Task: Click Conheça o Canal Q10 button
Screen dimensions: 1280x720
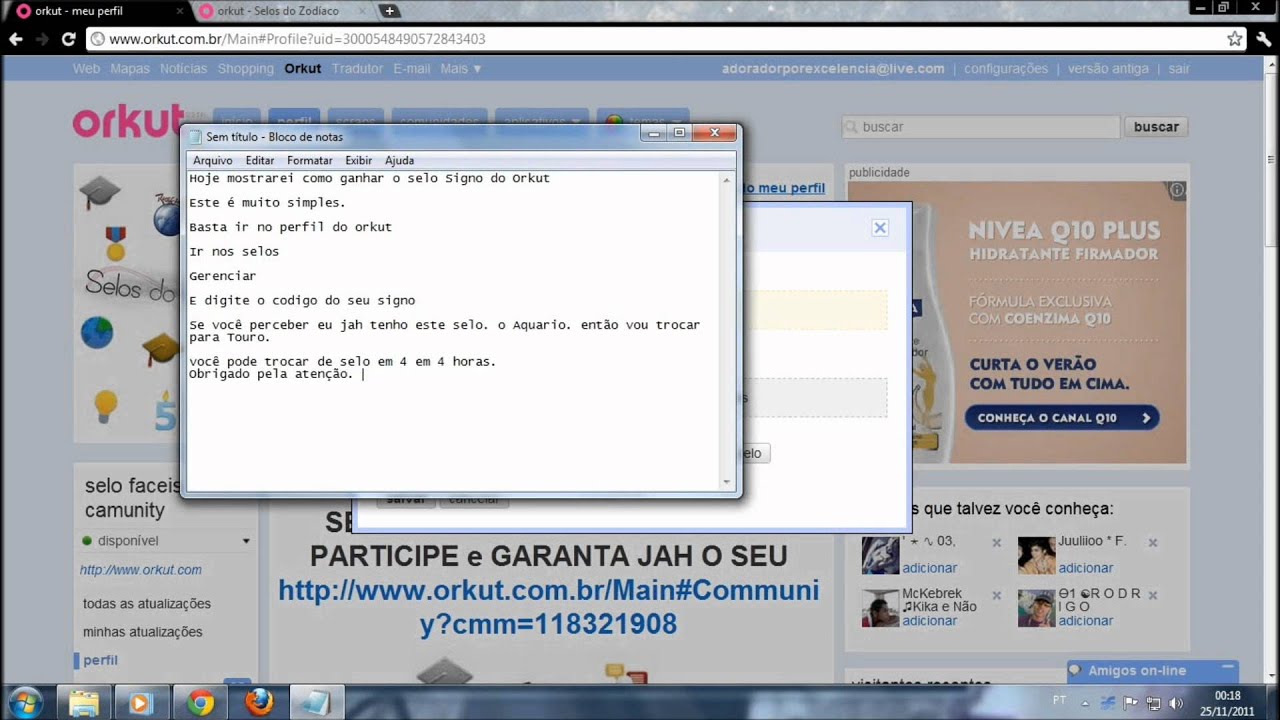Action: [x=1062, y=418]
